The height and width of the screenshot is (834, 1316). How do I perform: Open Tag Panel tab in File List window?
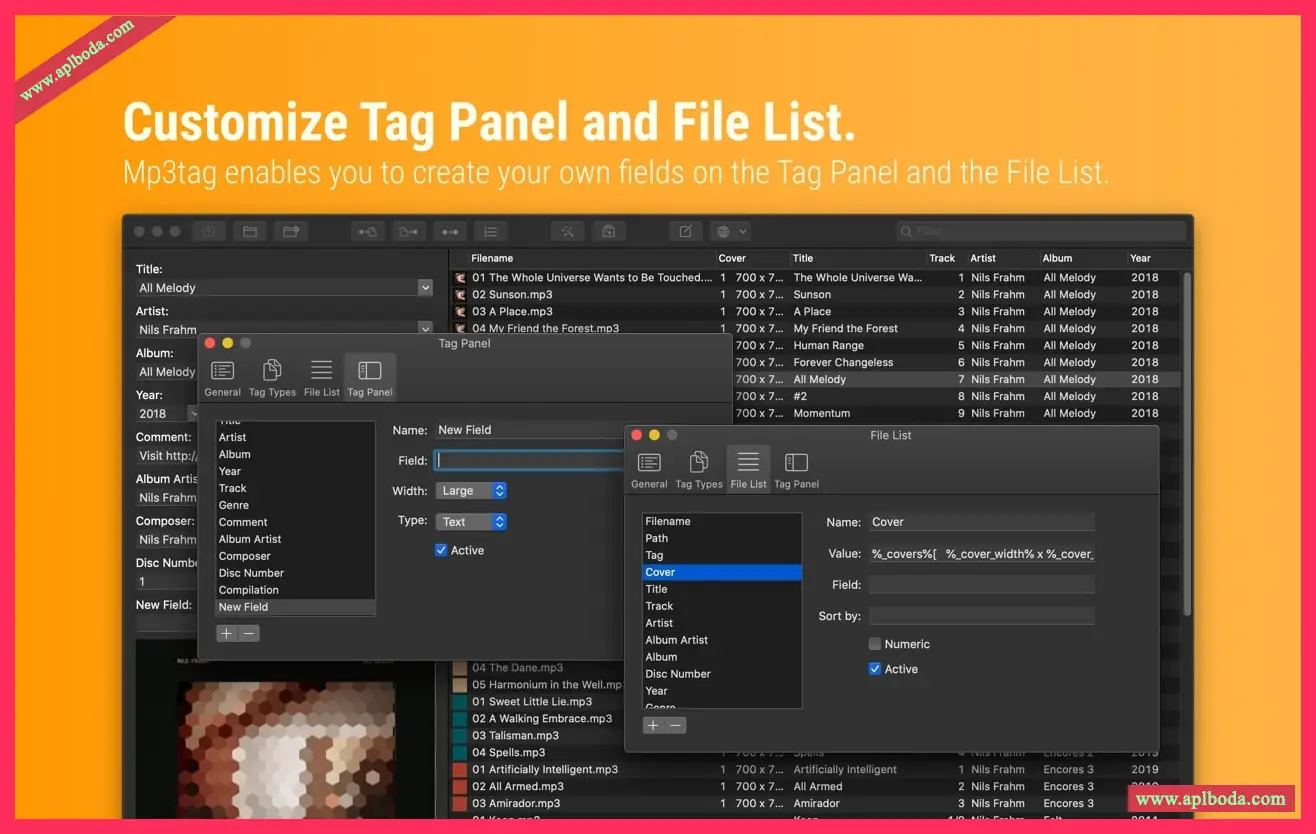click(796, 469)
